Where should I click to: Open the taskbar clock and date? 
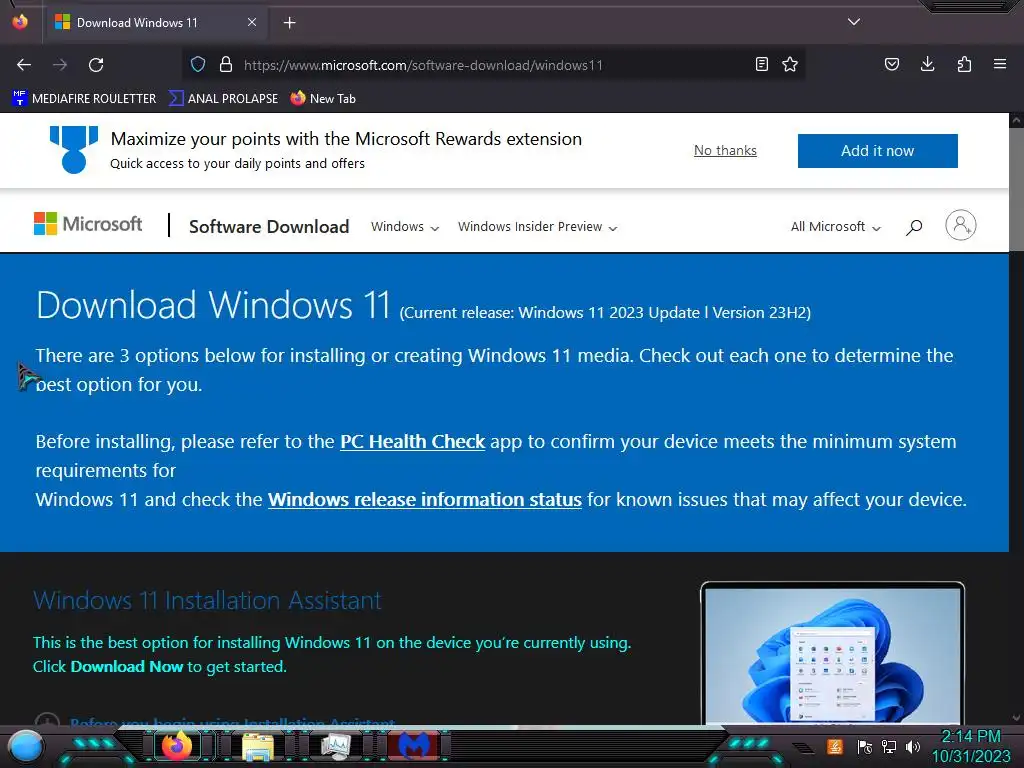click(971, 746)
